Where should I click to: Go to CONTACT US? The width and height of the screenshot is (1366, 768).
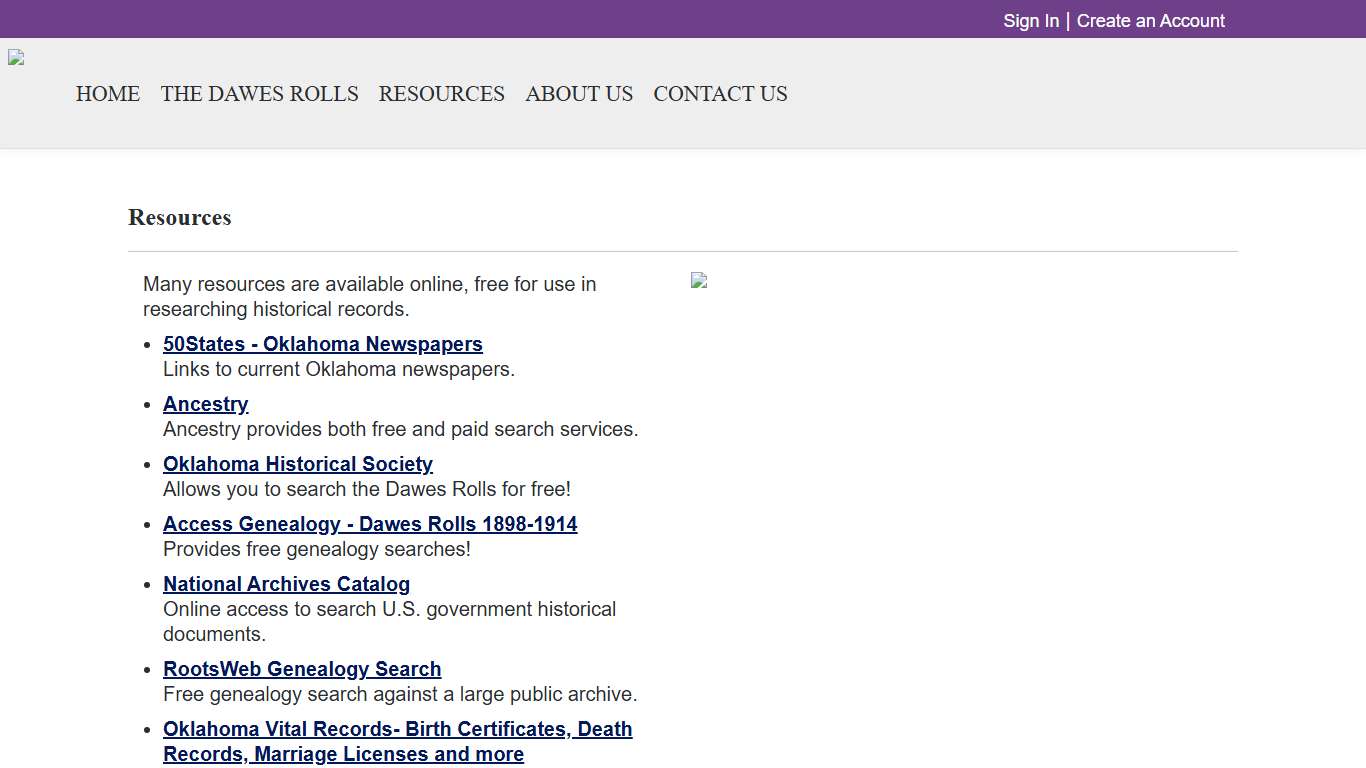[720, 94]
